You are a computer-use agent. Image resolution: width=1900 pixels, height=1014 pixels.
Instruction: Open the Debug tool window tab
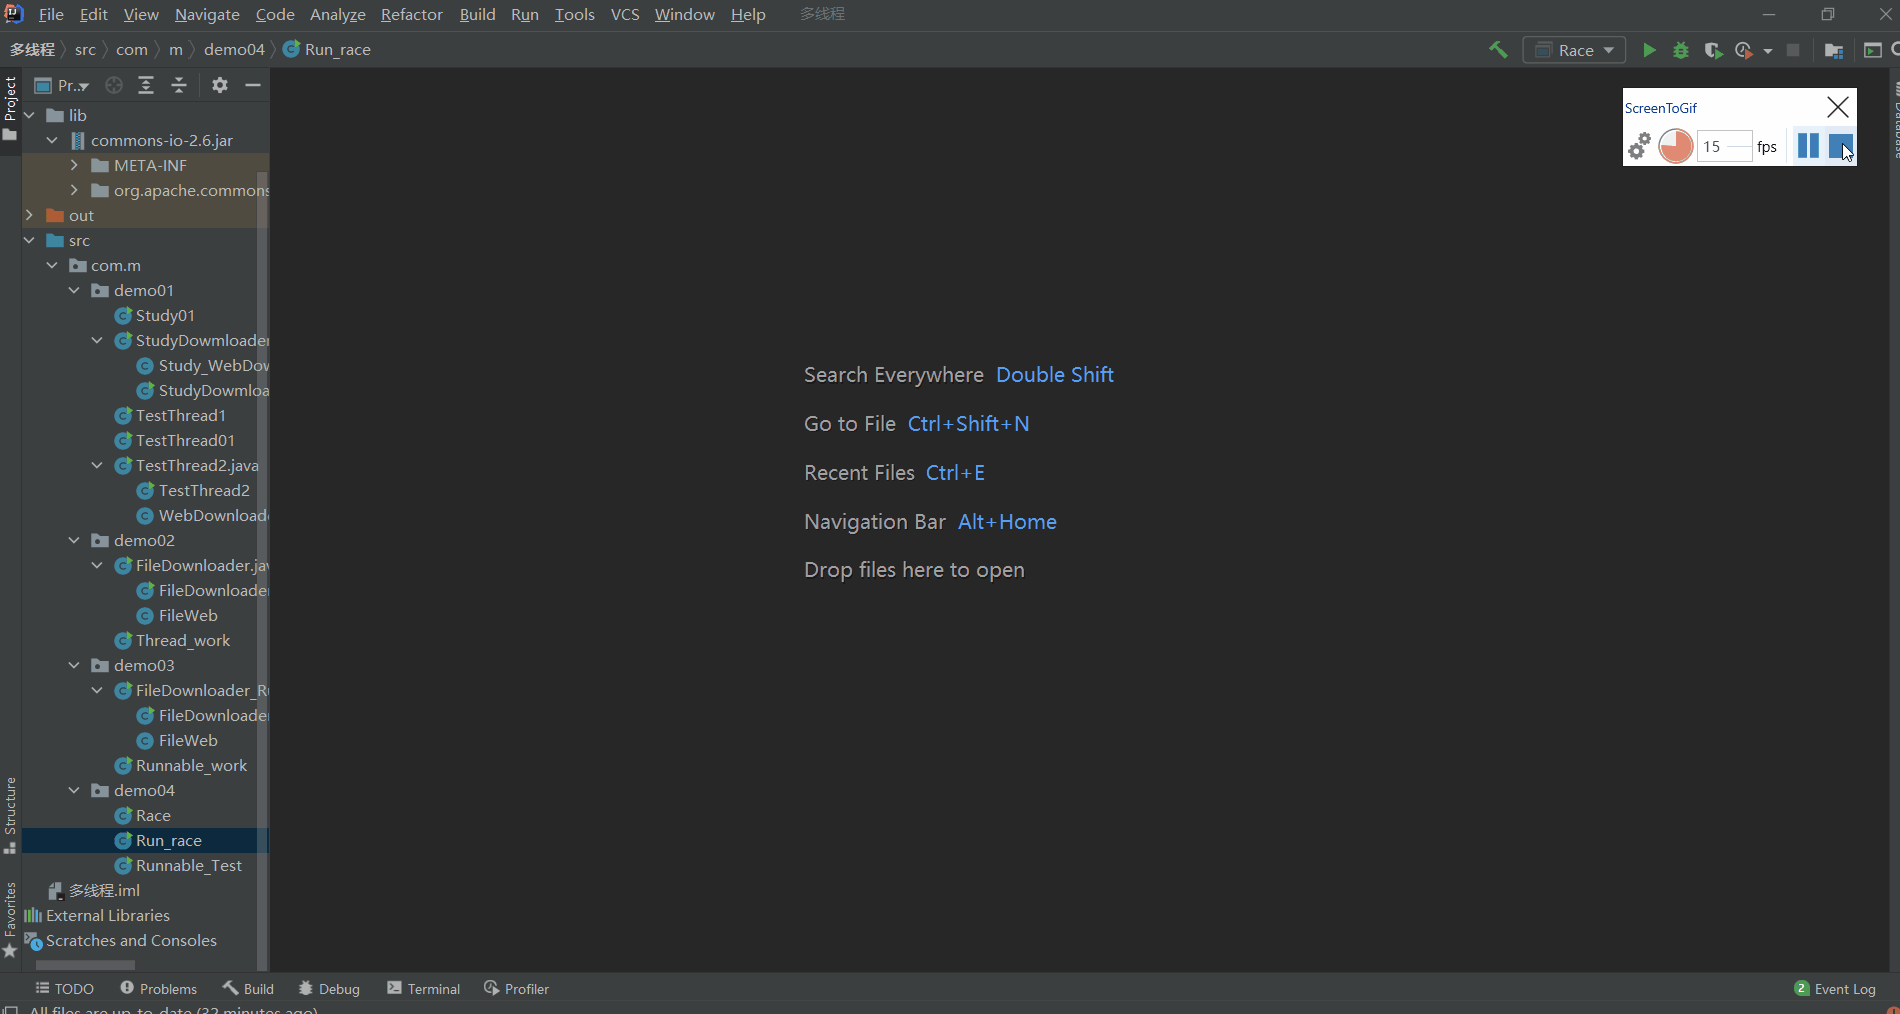pos(329,988)
